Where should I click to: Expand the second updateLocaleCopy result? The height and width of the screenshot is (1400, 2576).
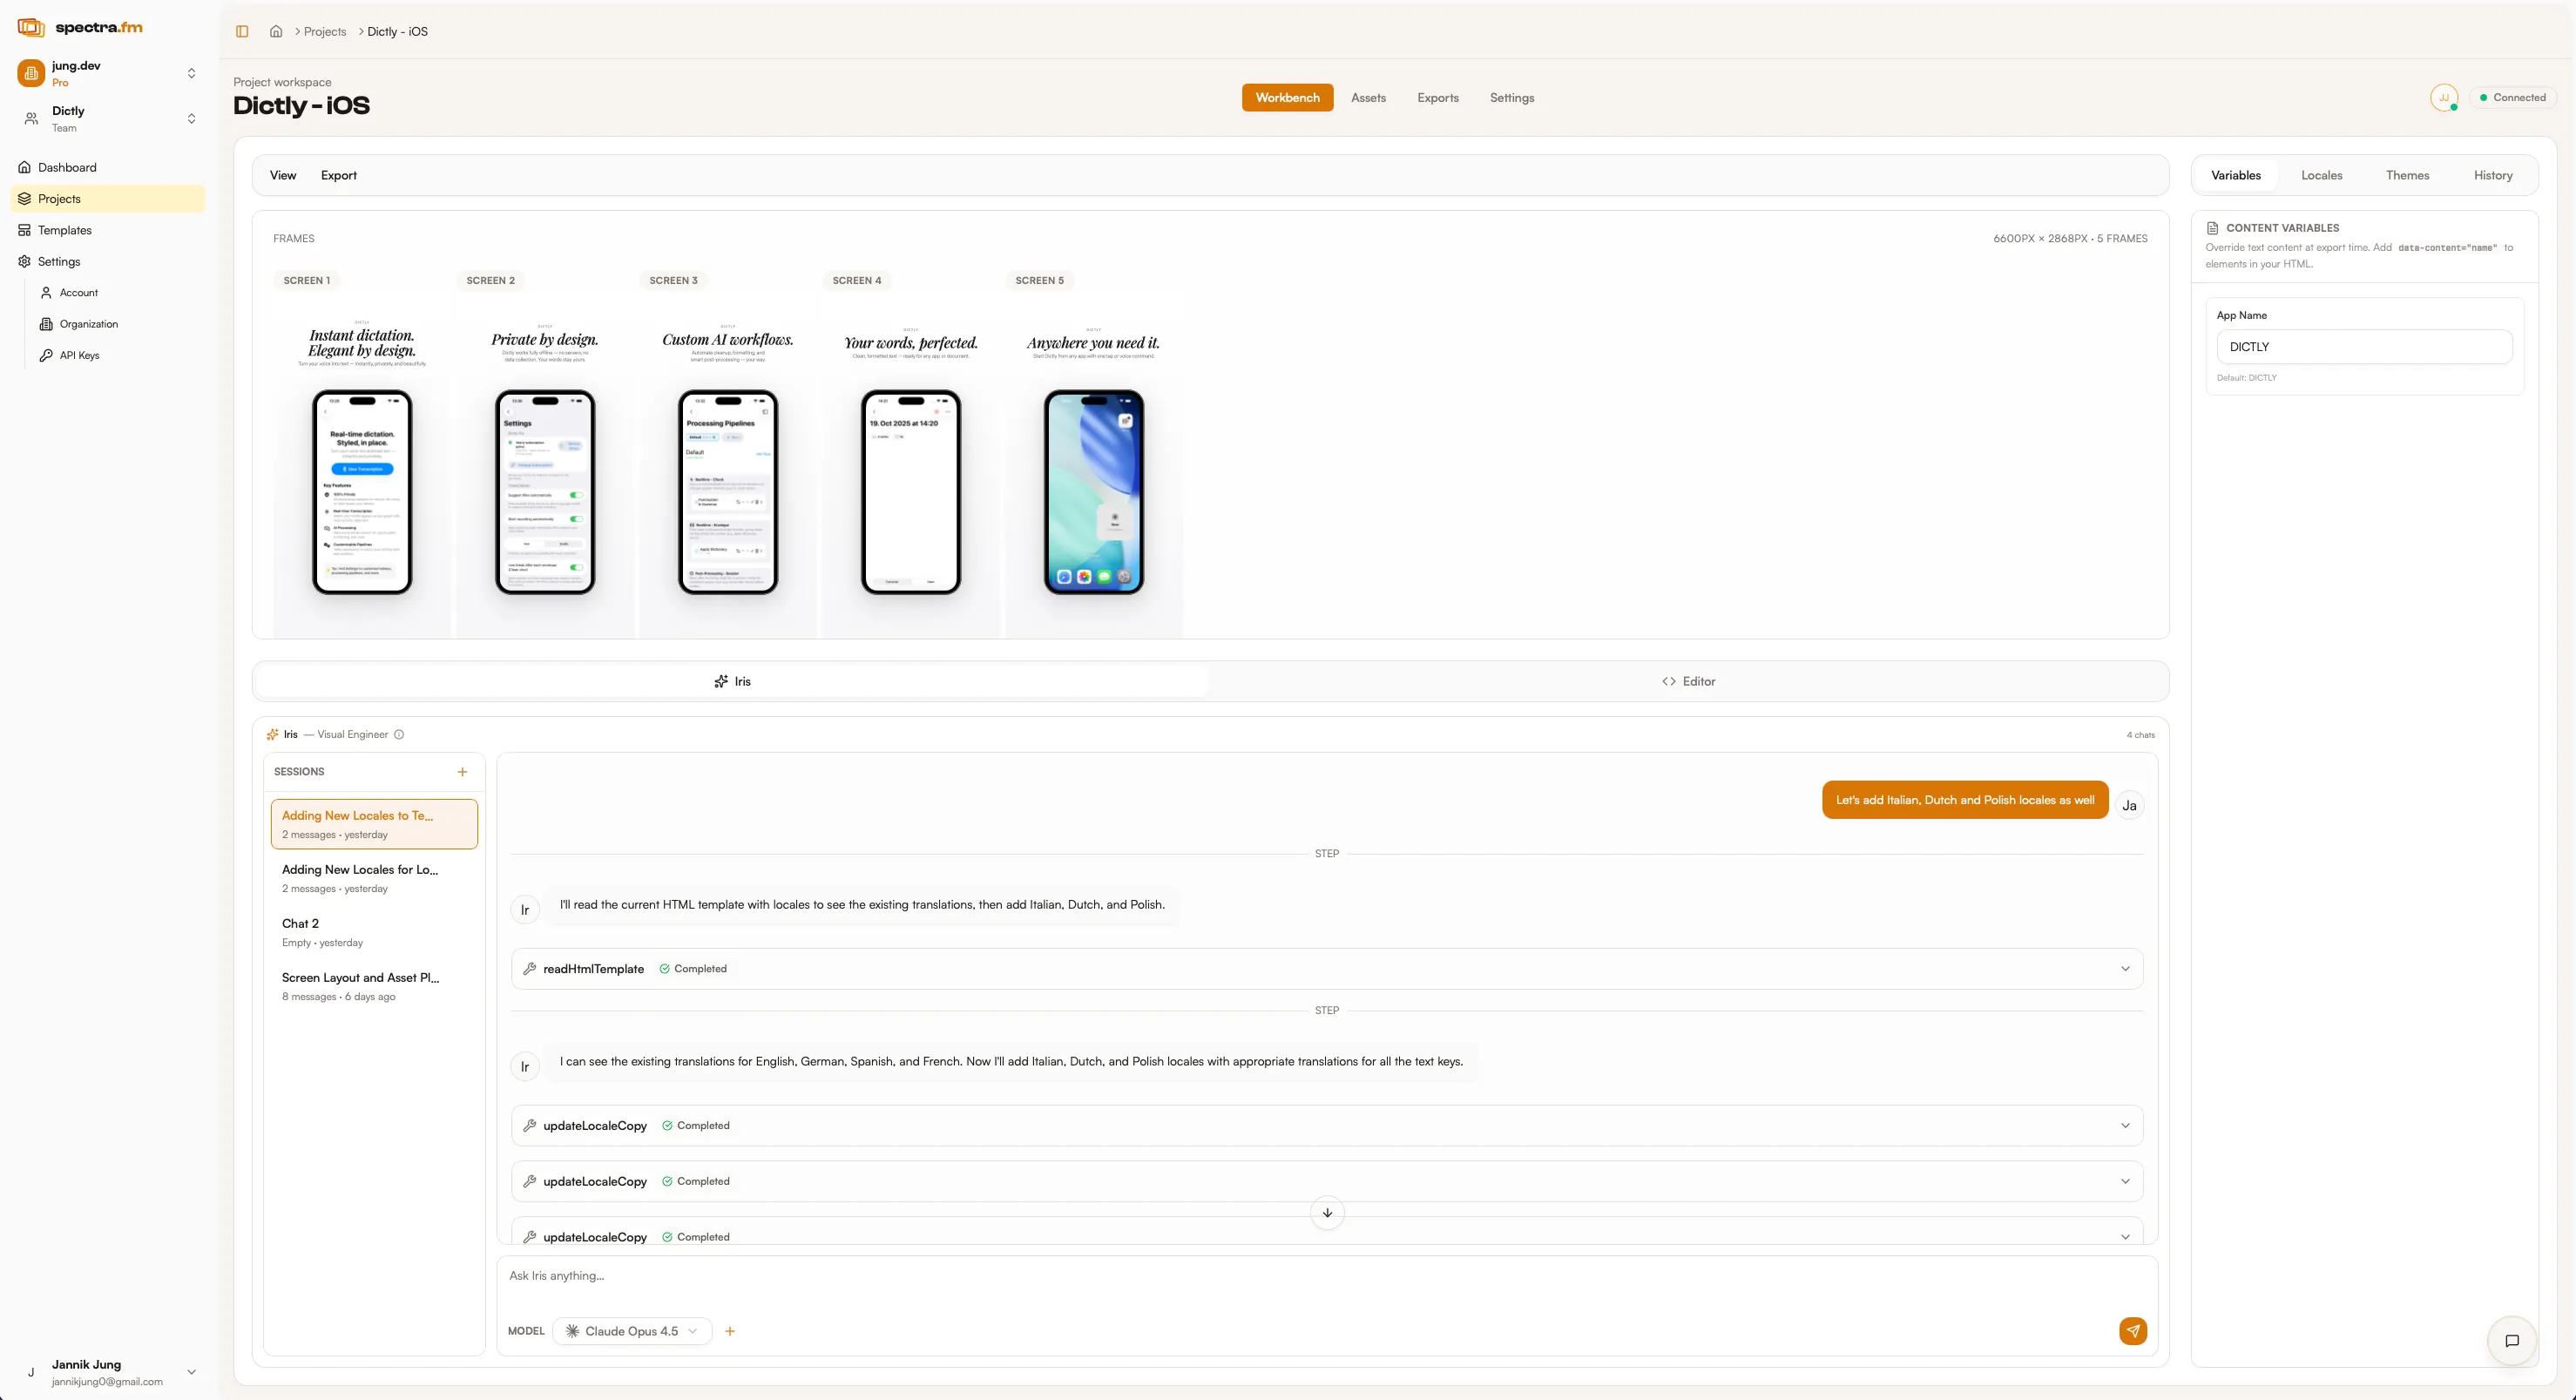pyautogui.click(x=1326, y=1182)
